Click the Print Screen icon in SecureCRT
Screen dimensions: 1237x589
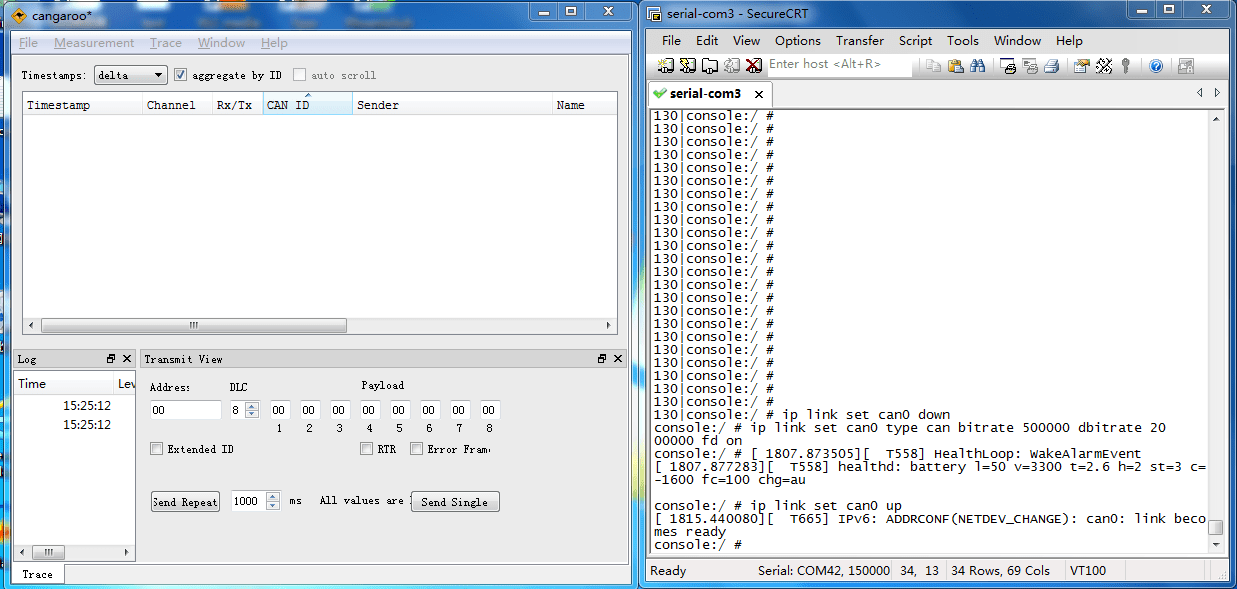[1008, 66]
